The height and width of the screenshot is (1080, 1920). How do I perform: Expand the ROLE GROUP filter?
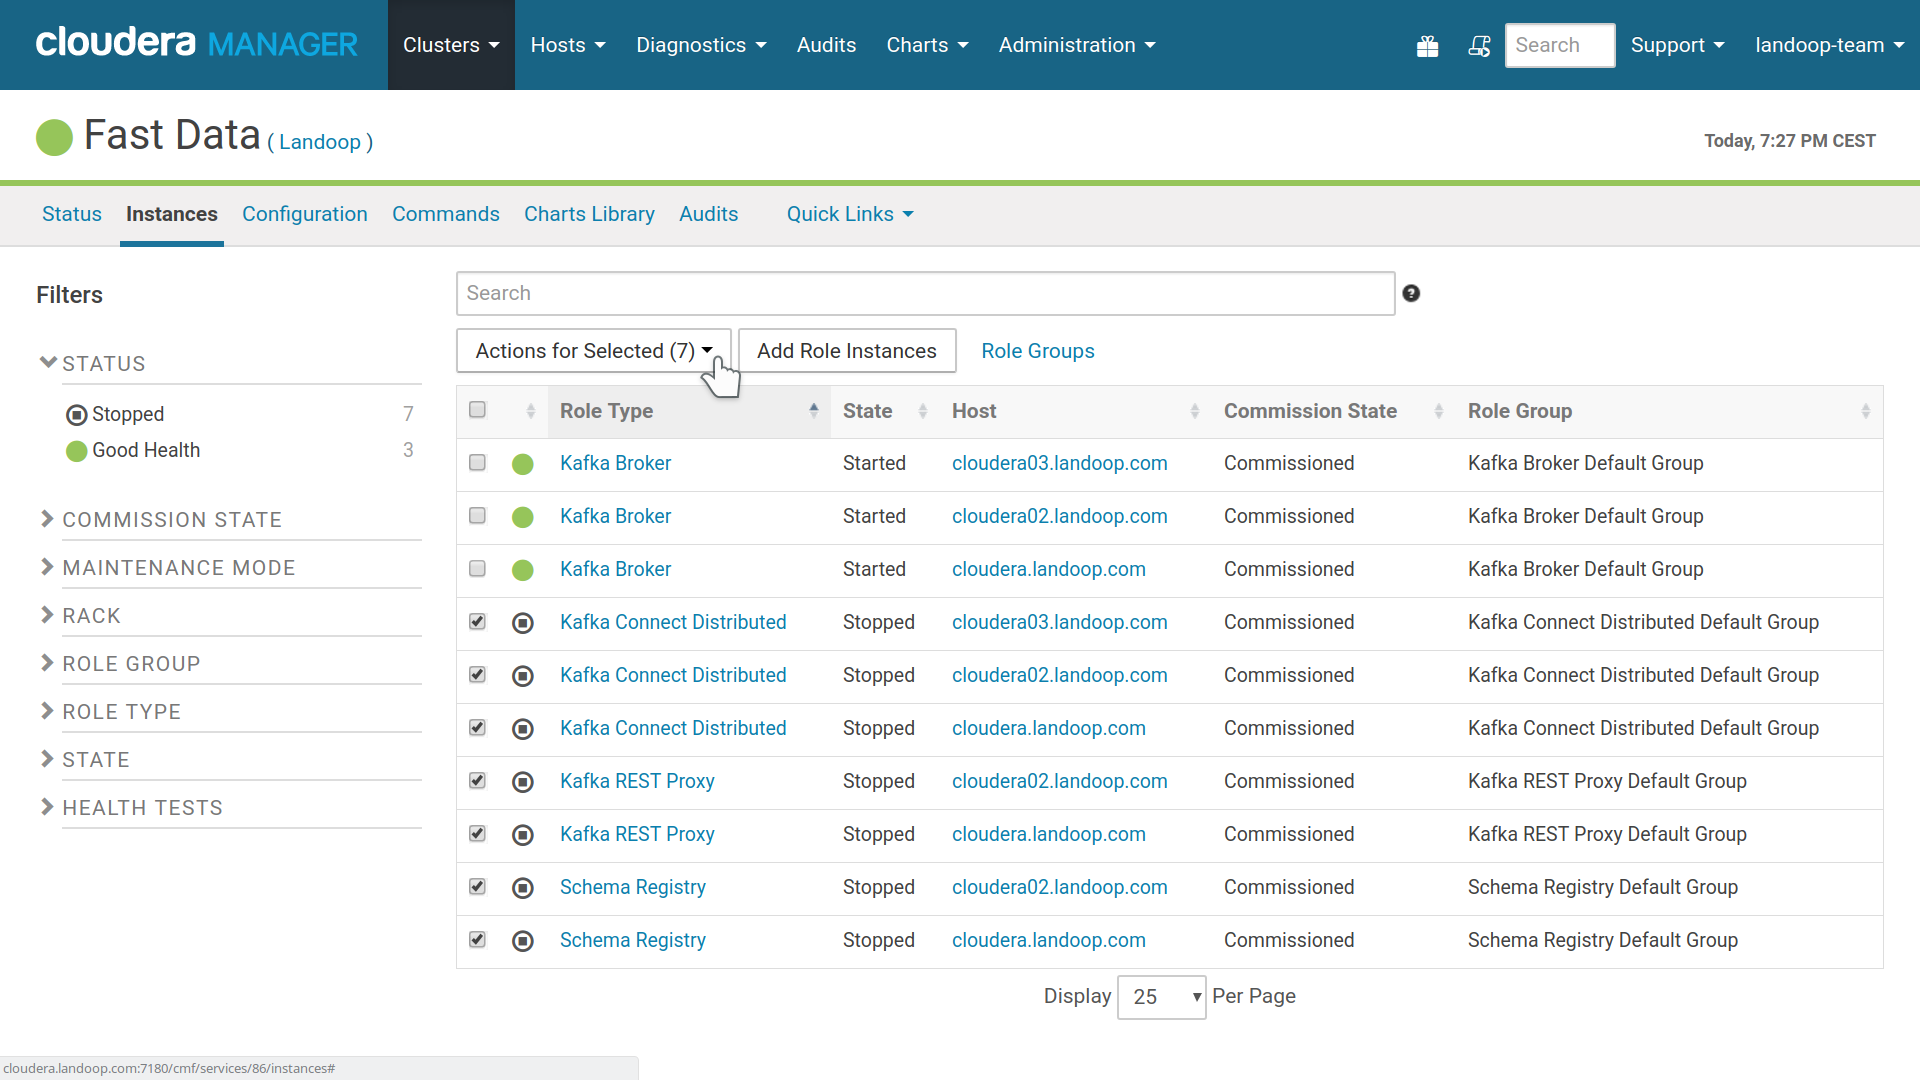[120, 664]
